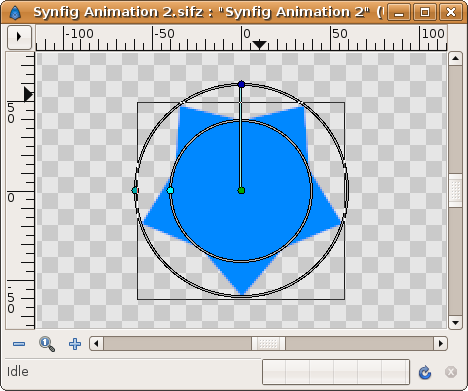This screenshot has width=468, height=391.
Task: Click the black marker on vertical ruler
Action: 28,94
